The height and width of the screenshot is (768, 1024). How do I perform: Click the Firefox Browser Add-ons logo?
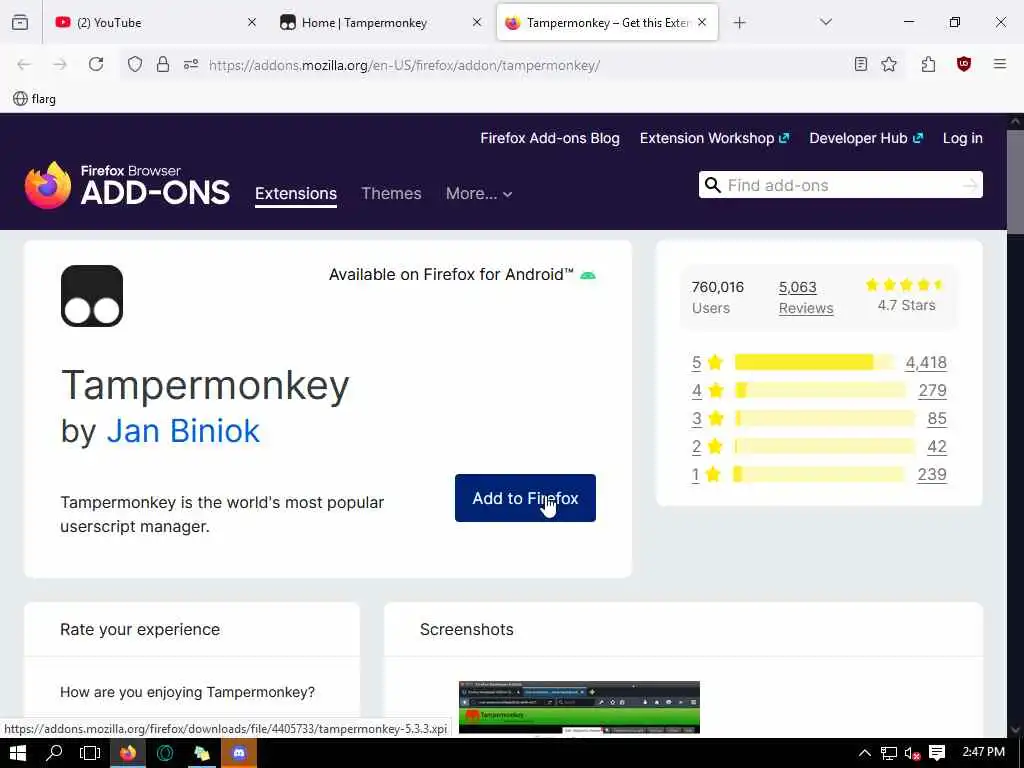(127, 185)
